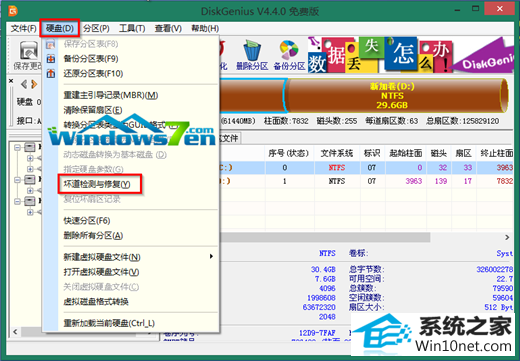This screenshot has width=520, height=361.
Task: Open the 查看(V) menu
Action: (x=168, y=28)
